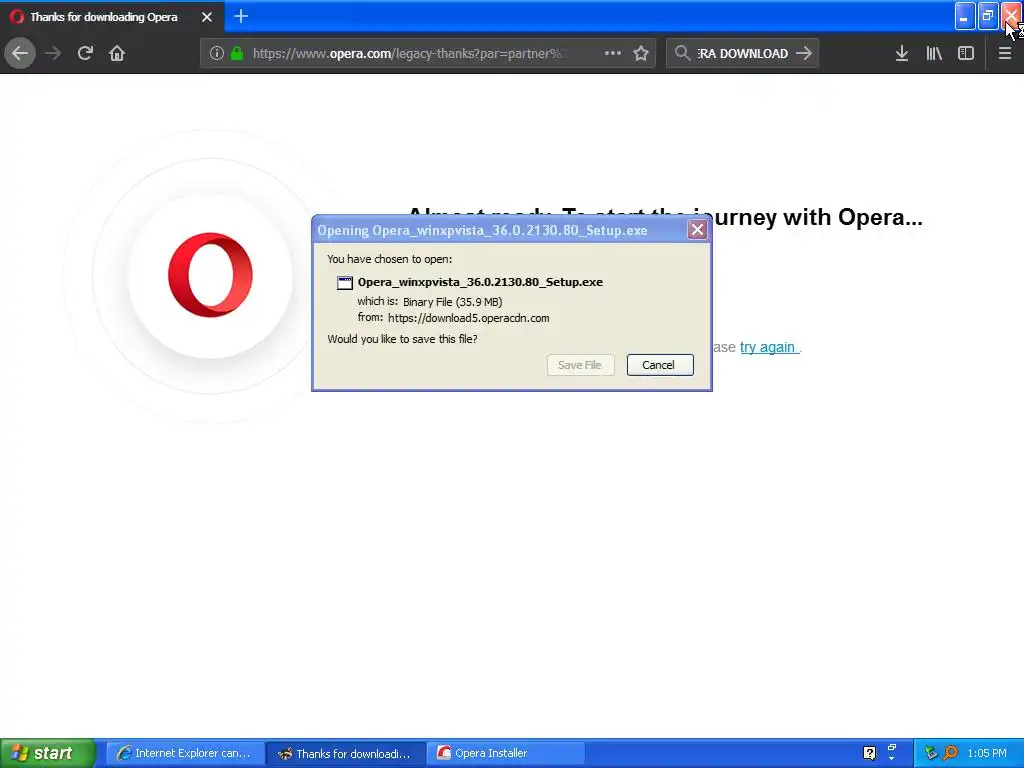Image resolution: width=1024 pixels, height=768 pixels.
Task: Toggle the sidebar view icon
Action: [966, 53]
